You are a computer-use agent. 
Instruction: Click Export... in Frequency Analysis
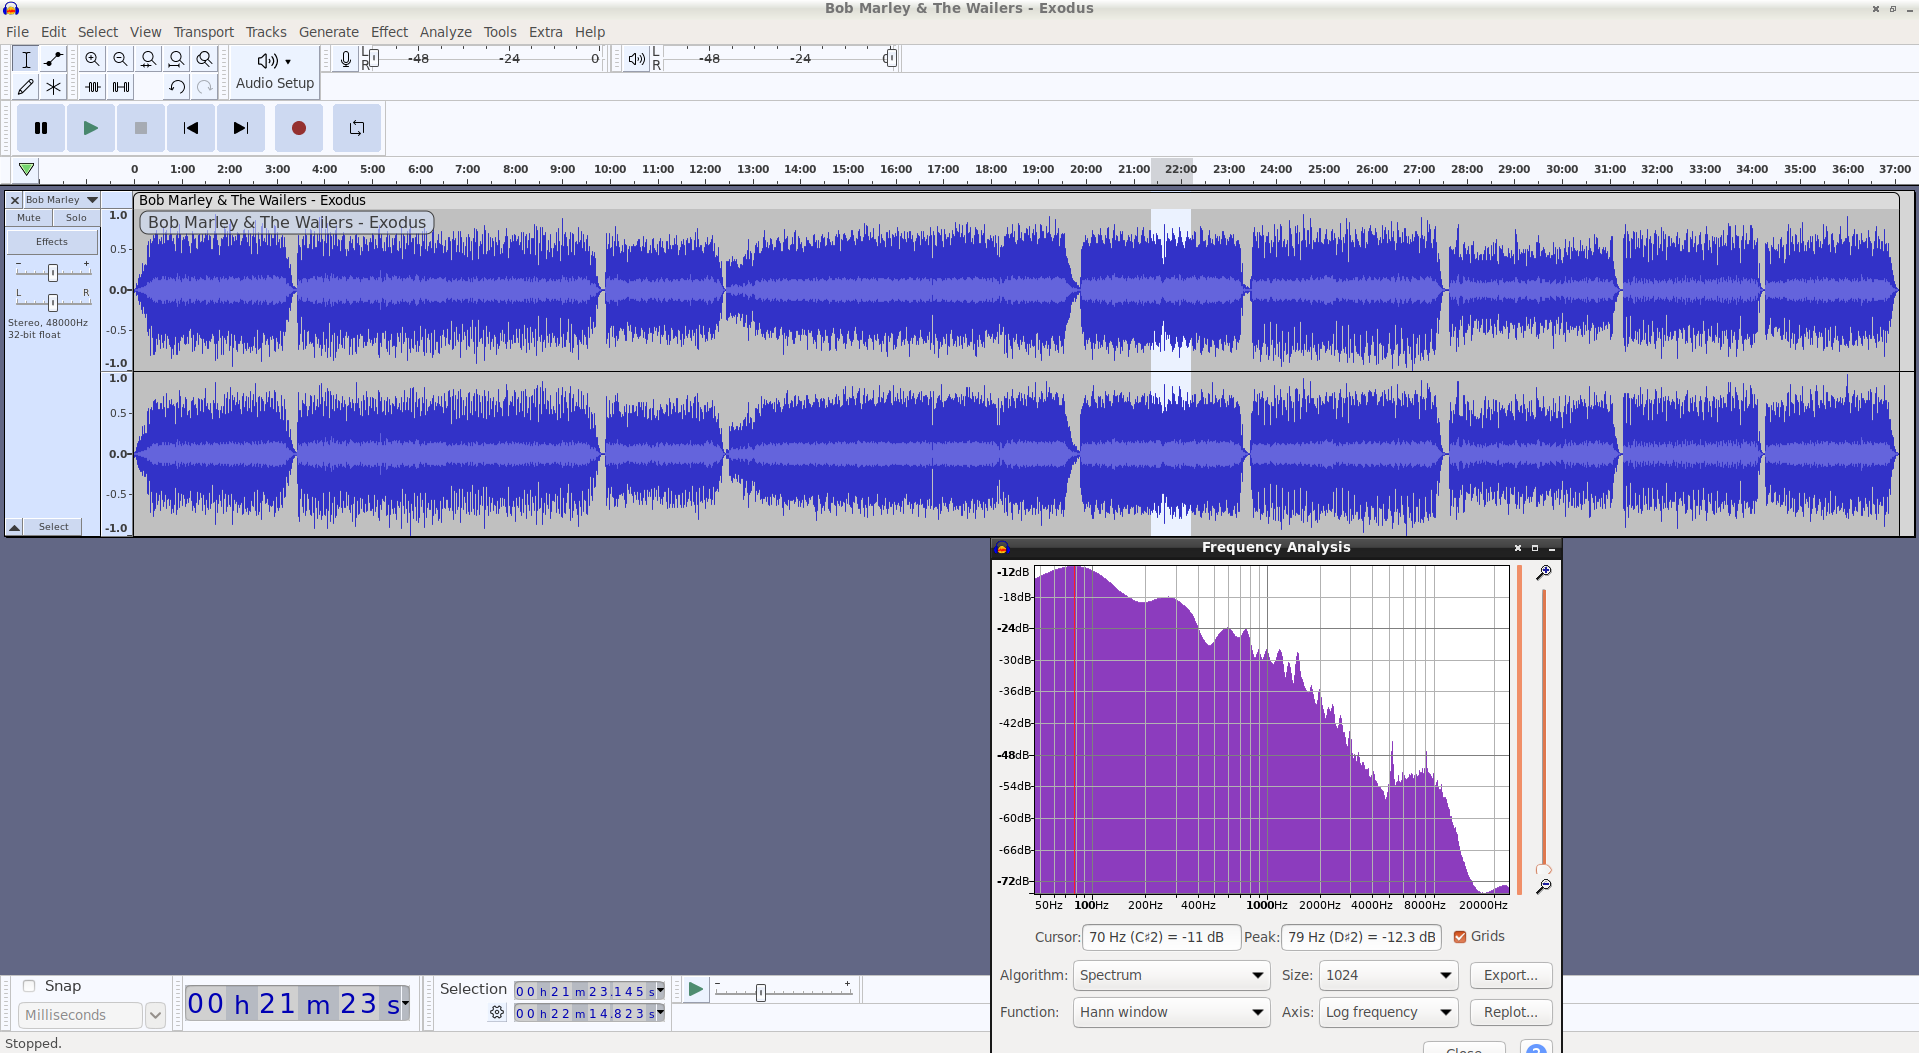coord(1511,975)
